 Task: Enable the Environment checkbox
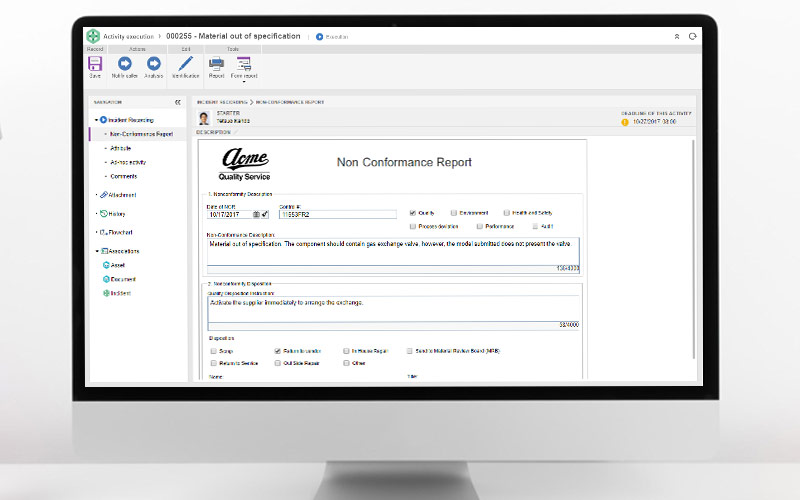(454, 213)
